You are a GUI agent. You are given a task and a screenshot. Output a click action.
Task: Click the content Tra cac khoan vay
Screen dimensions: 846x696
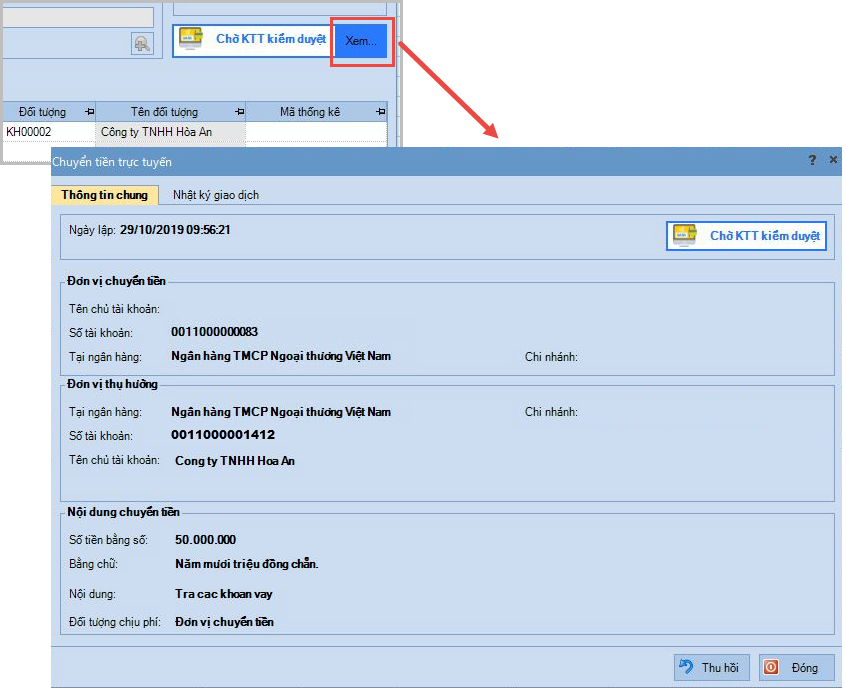223,594
